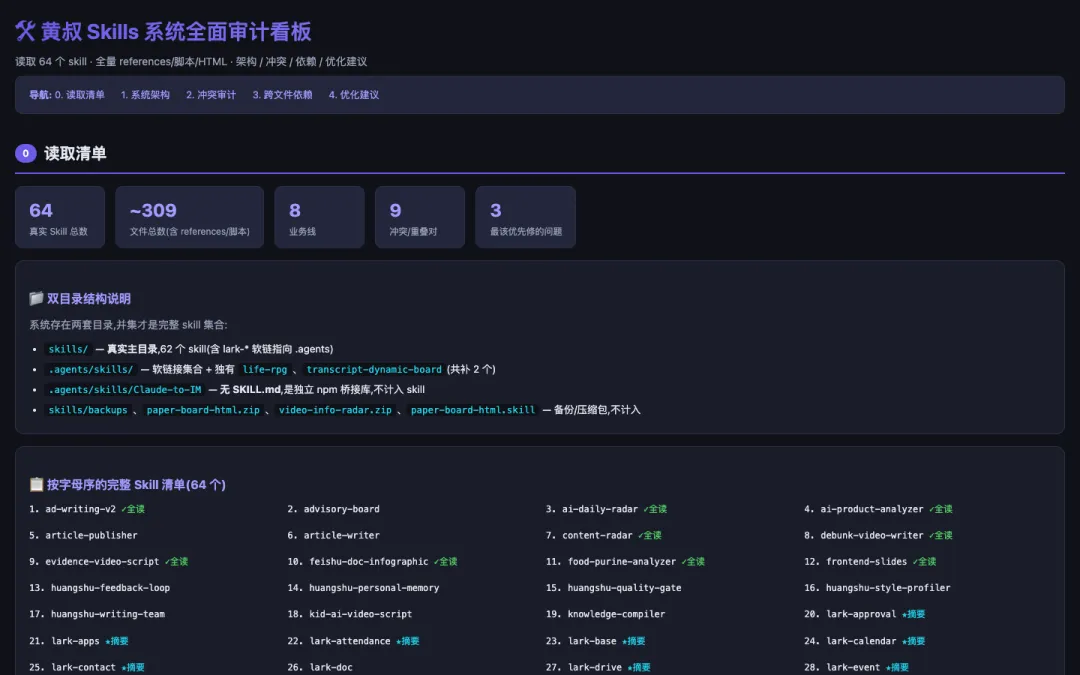Click skill item 18. kid-ai-video-script

349,614
